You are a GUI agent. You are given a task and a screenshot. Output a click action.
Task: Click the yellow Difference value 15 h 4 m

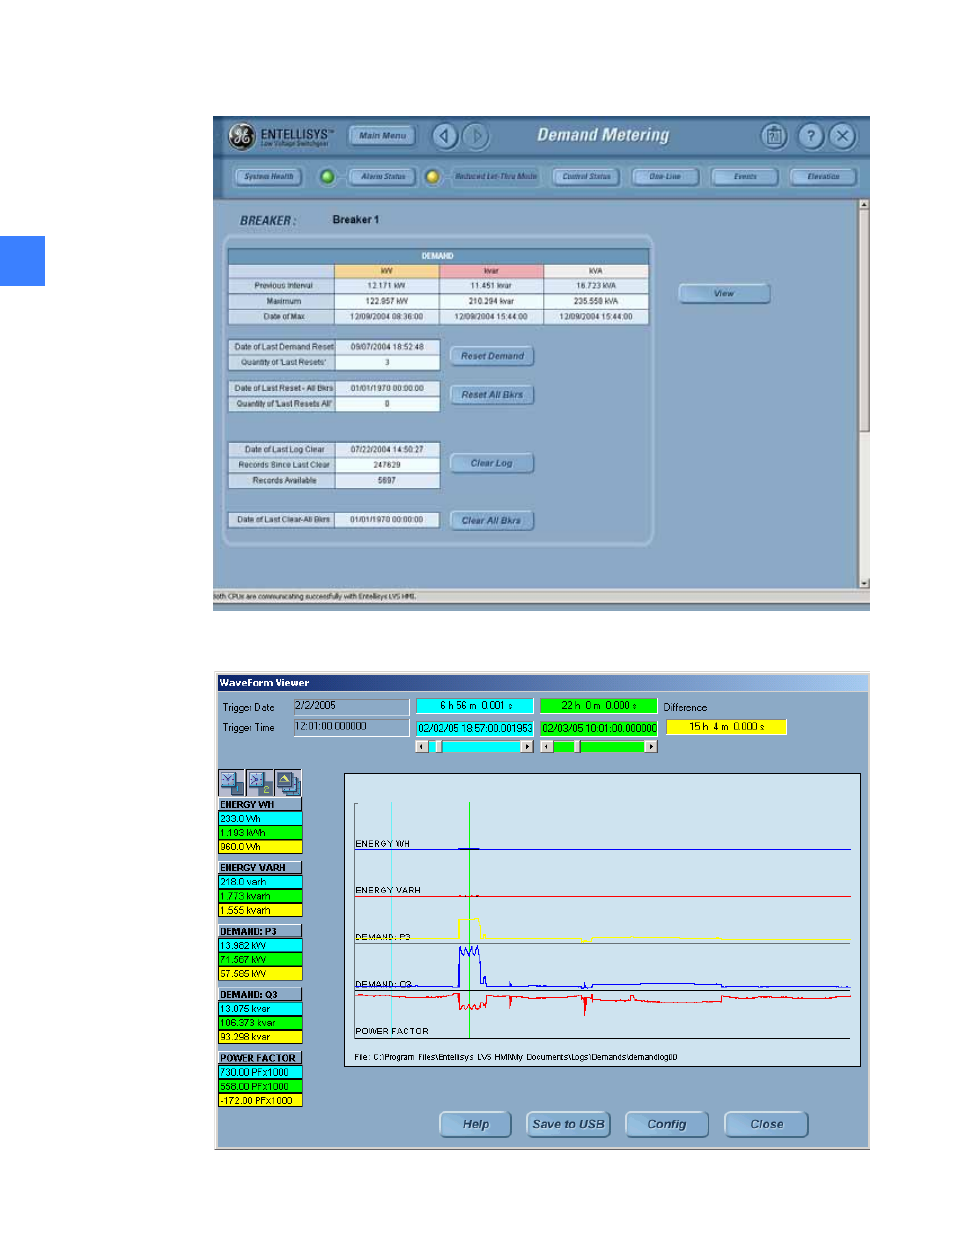coord(726,727)
